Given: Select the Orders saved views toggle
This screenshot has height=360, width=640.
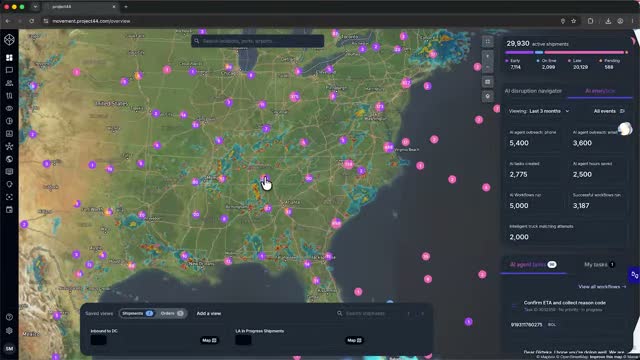Looking at the screenshot, I should pyautogui.click(x=171, y=313).
